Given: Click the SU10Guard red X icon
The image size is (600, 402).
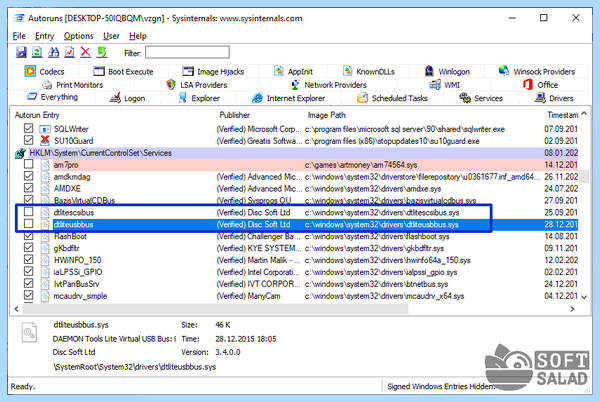Looking at the screenshot, I should (x=45, y=141).
